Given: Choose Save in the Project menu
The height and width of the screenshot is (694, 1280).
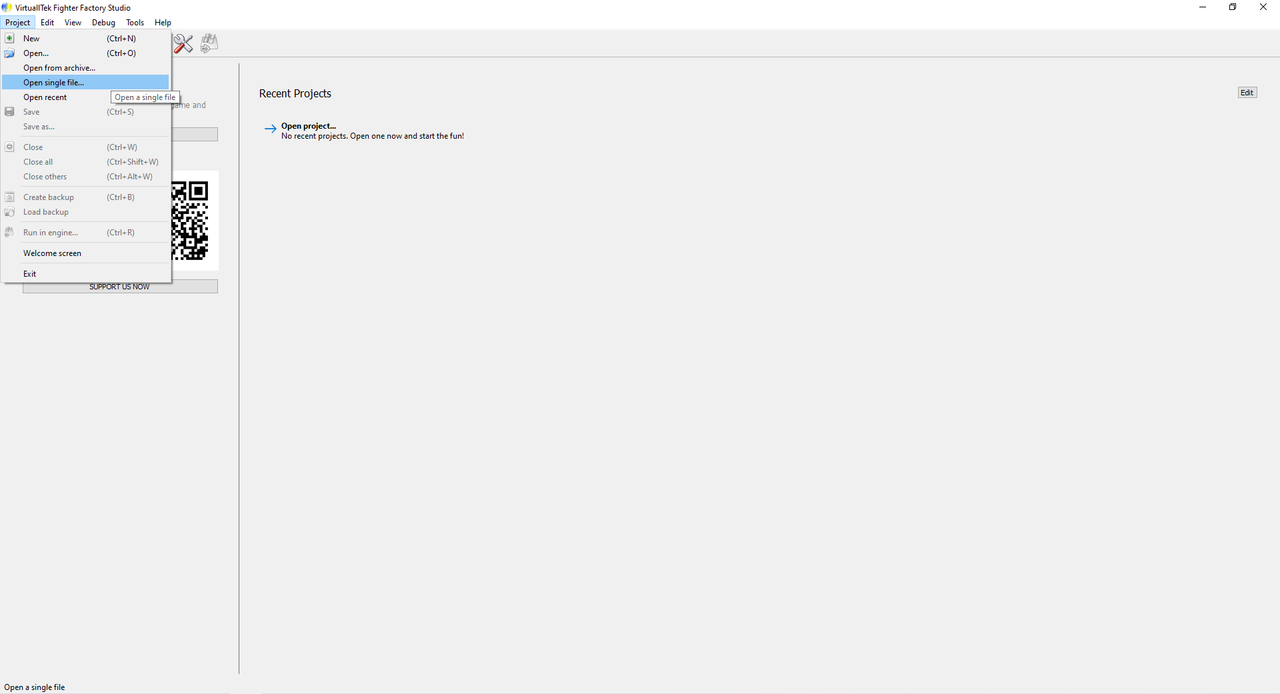Looking at the screenshot, I should click(86, 112).
